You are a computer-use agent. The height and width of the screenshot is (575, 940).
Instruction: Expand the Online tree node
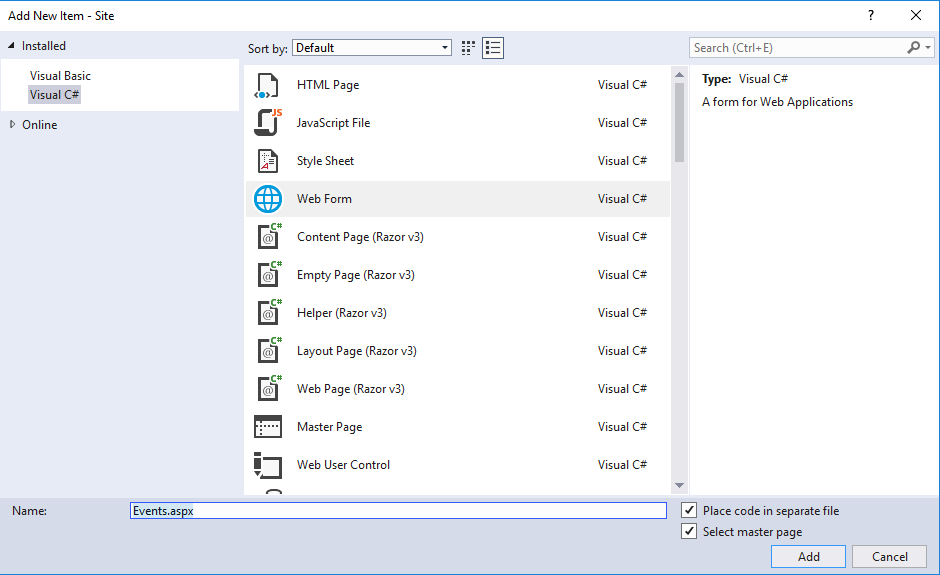pos(13,125)
